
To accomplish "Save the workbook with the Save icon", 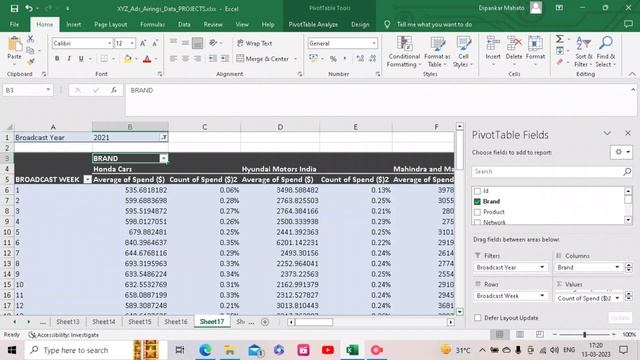I will (x=14, y=8).
